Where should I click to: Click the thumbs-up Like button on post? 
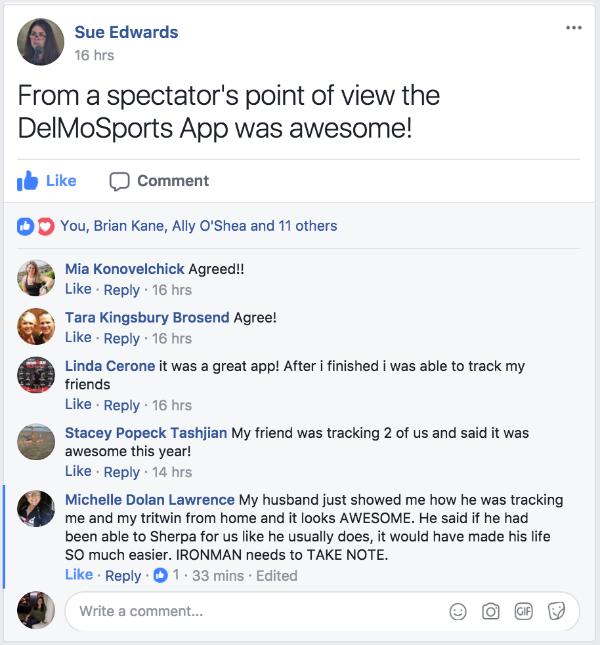(46, 181)
